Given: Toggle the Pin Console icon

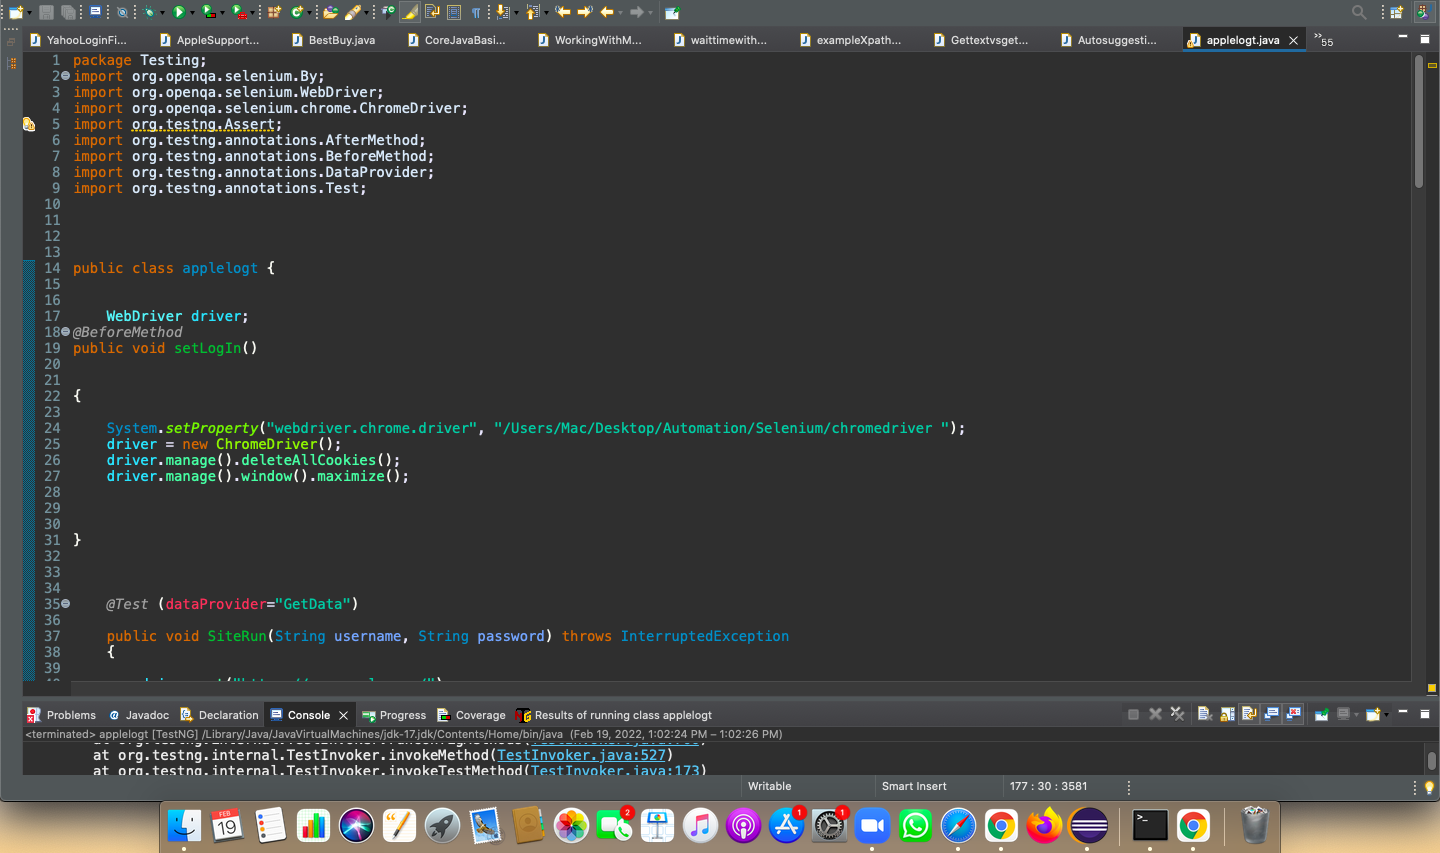Looking at the screenshot, I should point(1321,714).
